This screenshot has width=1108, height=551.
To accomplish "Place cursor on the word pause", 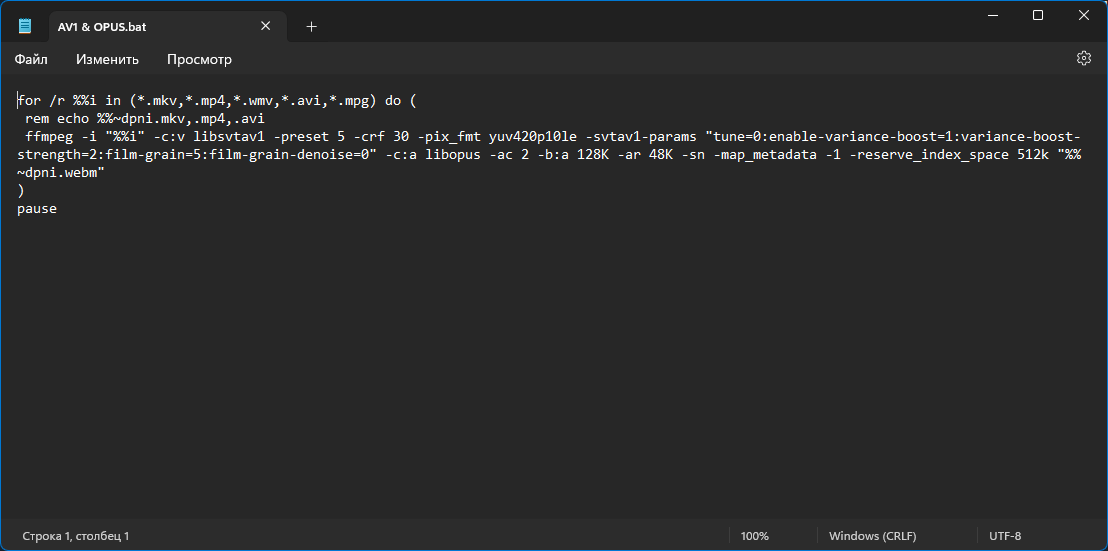I will pyautogui.click(x=37, y=208).
